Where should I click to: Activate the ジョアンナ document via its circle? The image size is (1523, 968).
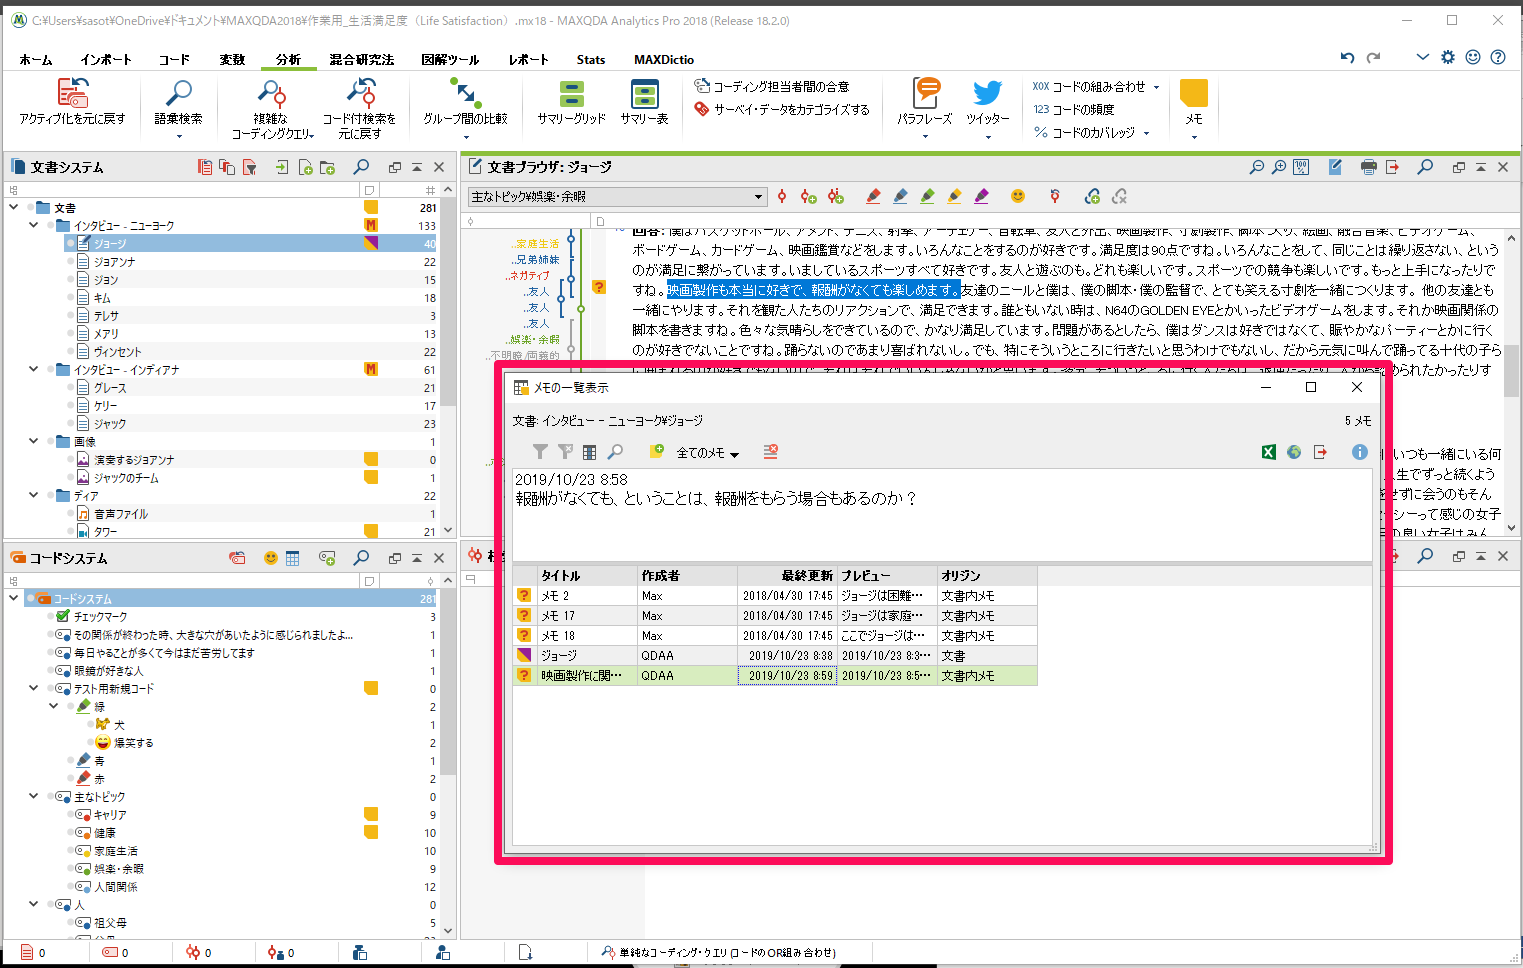[x=70, y=262]
